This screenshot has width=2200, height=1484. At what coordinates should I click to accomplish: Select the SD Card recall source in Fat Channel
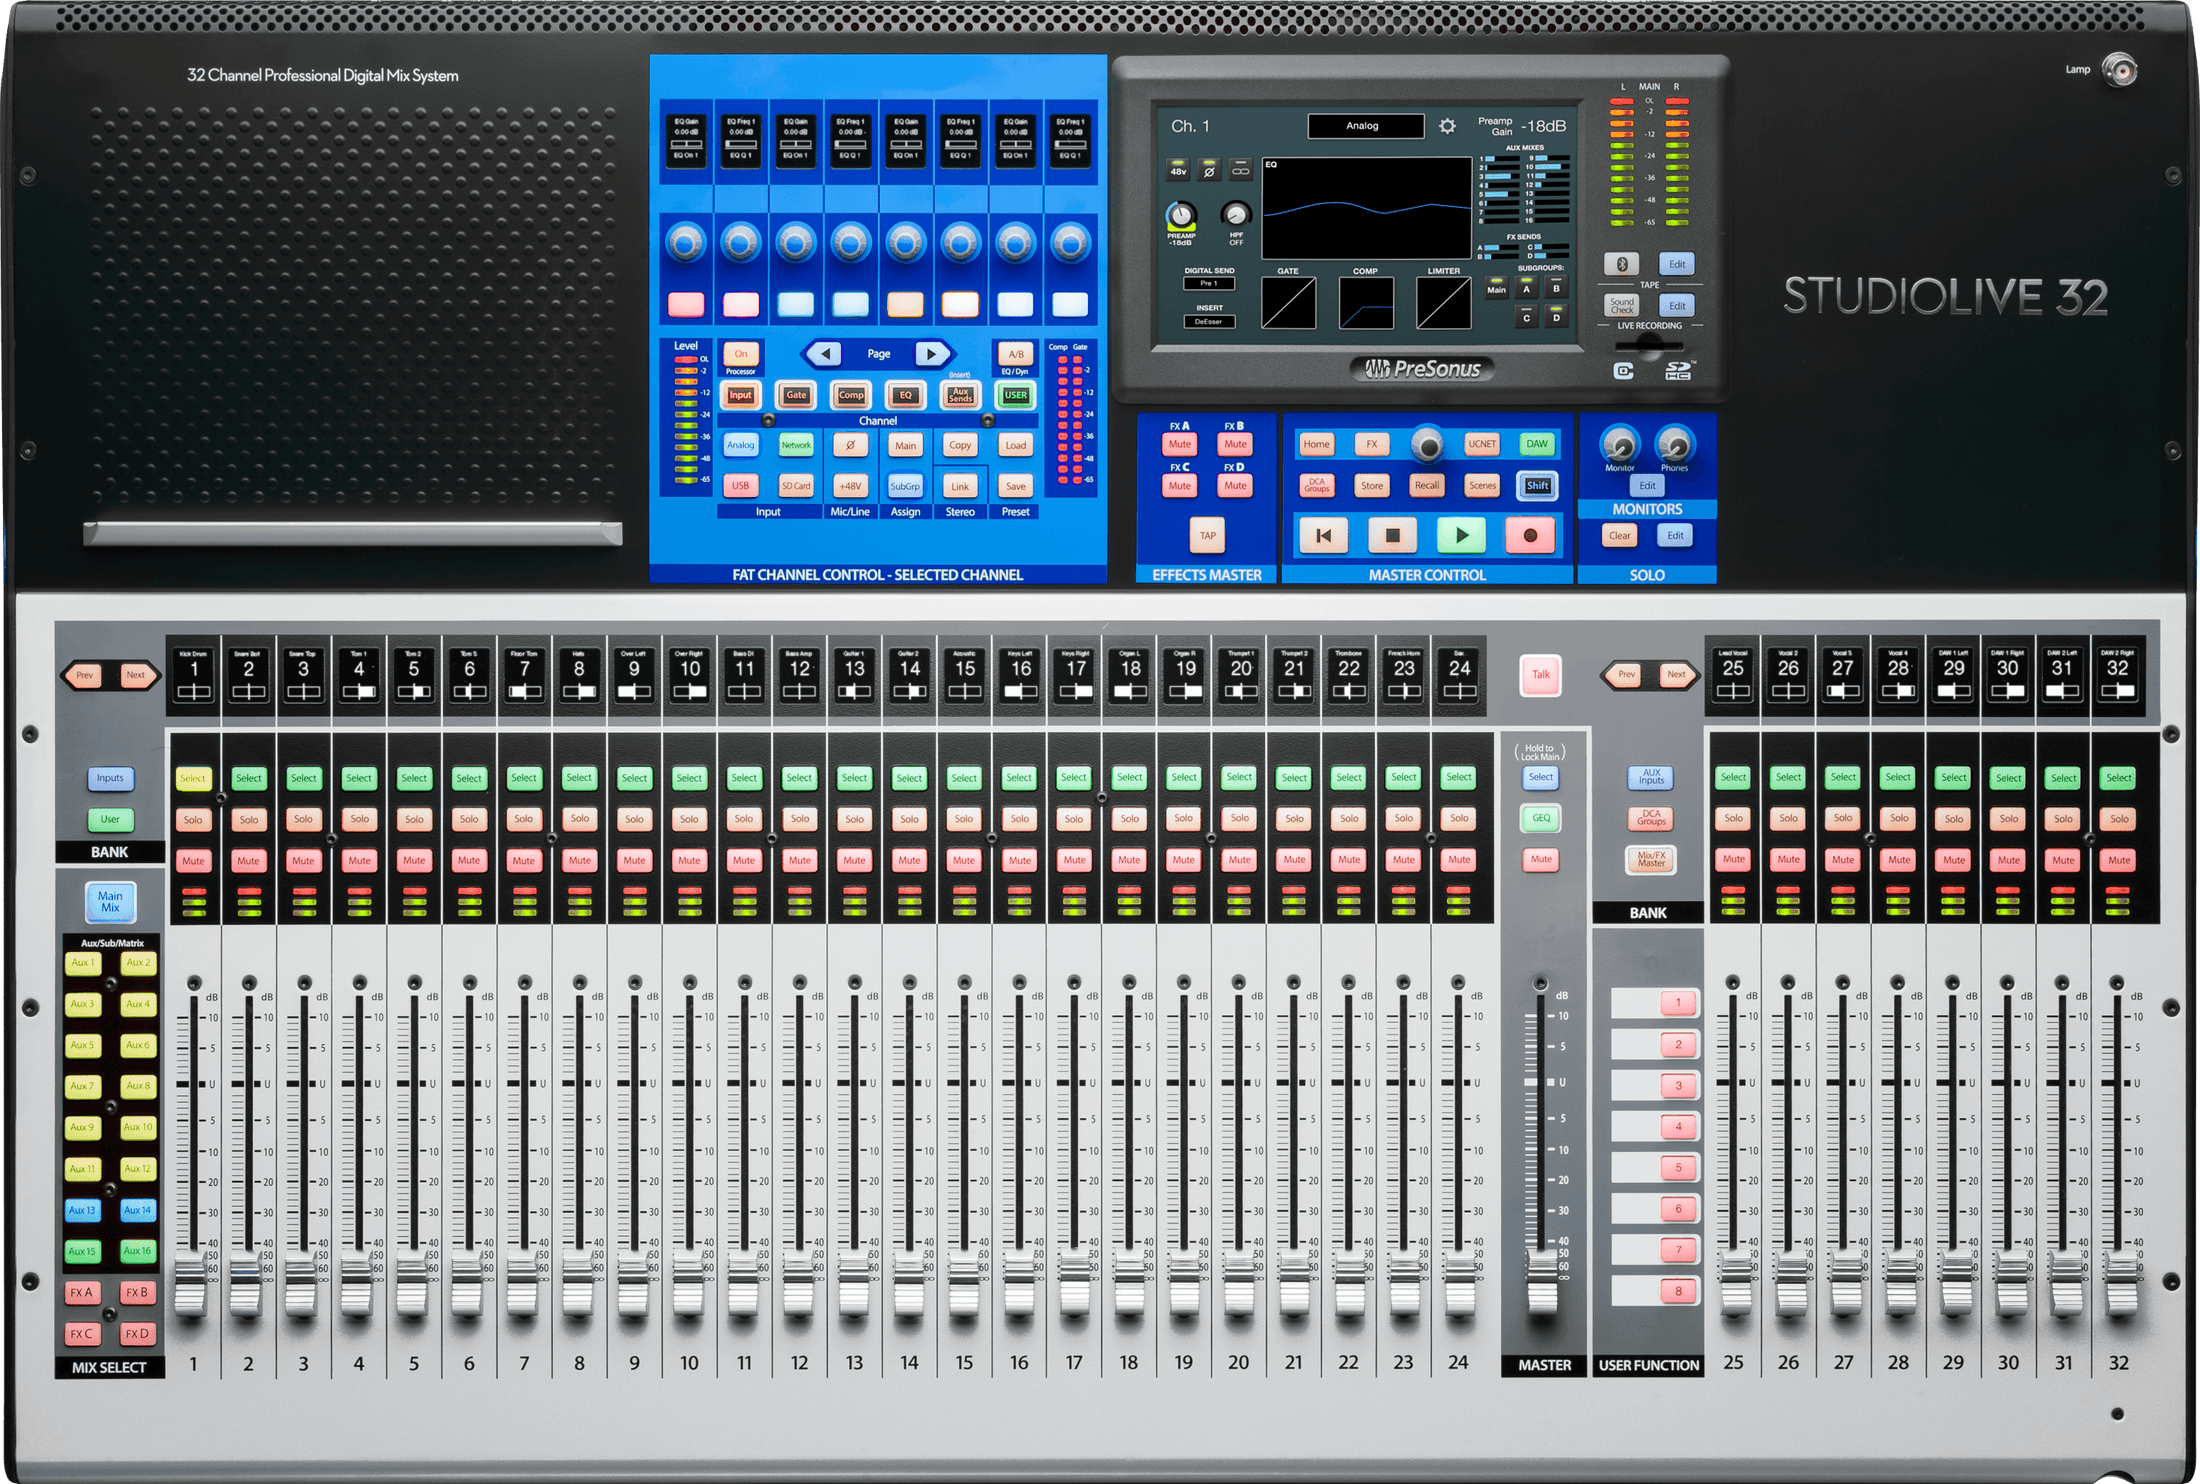coord(796,485)
